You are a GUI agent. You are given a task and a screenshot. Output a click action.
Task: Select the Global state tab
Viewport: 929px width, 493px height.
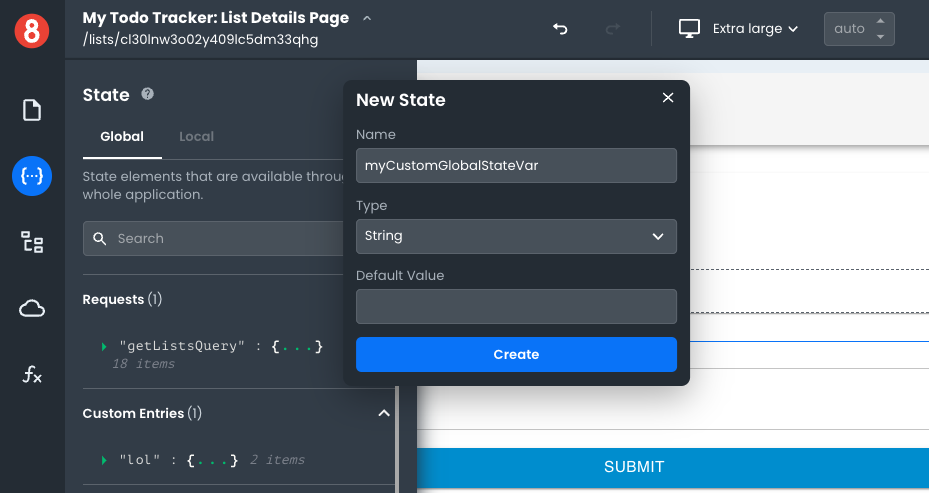(x=122, y=136)
